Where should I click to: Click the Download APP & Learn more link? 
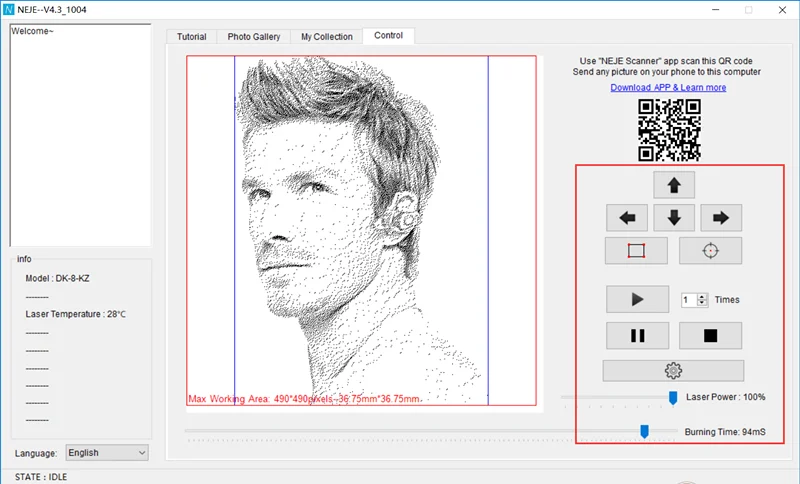668,87
